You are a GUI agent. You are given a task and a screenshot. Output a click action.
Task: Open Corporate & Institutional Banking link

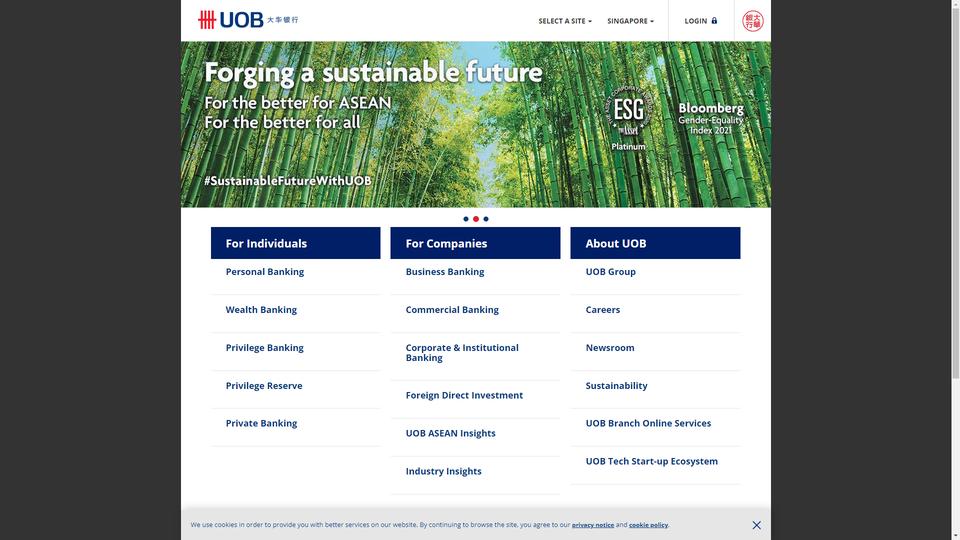pos(462,353)
